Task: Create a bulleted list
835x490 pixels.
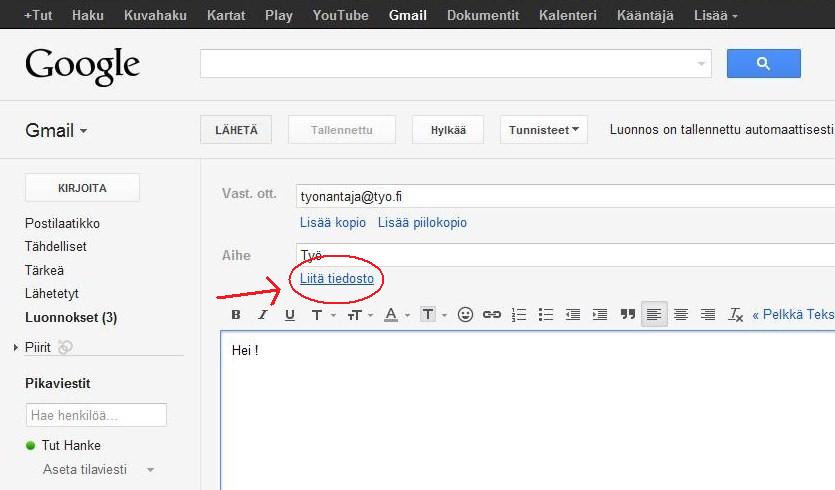Action: pos(546,315)
